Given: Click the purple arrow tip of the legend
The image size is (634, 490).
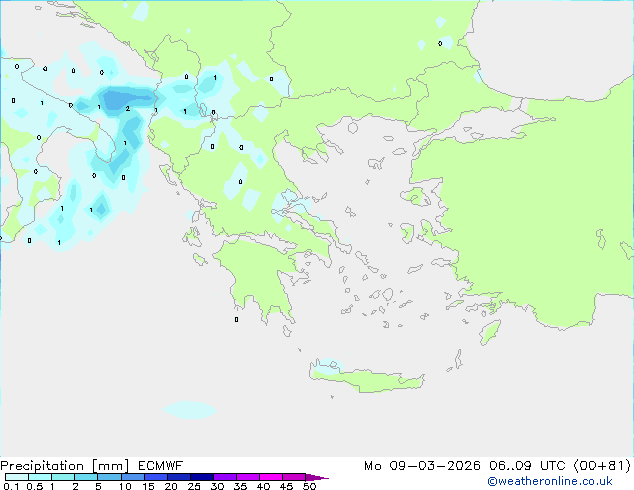Looking at the screenshot, I should pos(317,477).
